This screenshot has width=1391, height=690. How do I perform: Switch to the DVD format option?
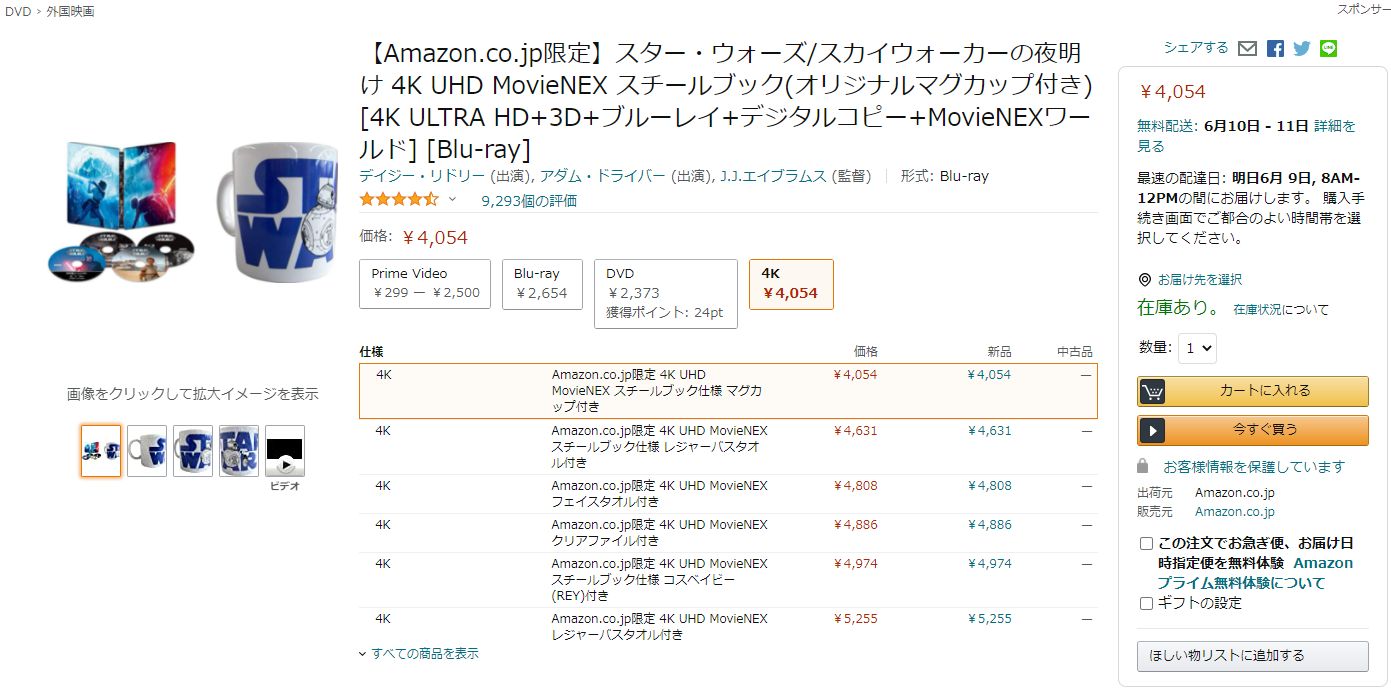click(x=664, y=292)
